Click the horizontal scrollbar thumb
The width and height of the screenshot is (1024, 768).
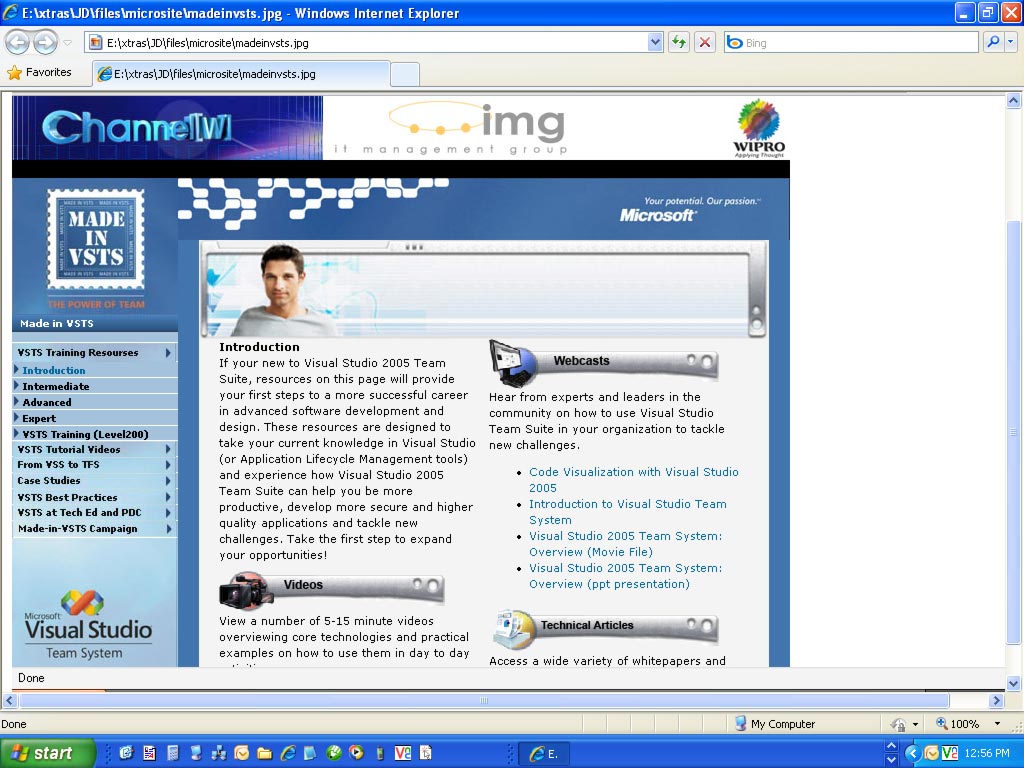click(x=484, y=701)
